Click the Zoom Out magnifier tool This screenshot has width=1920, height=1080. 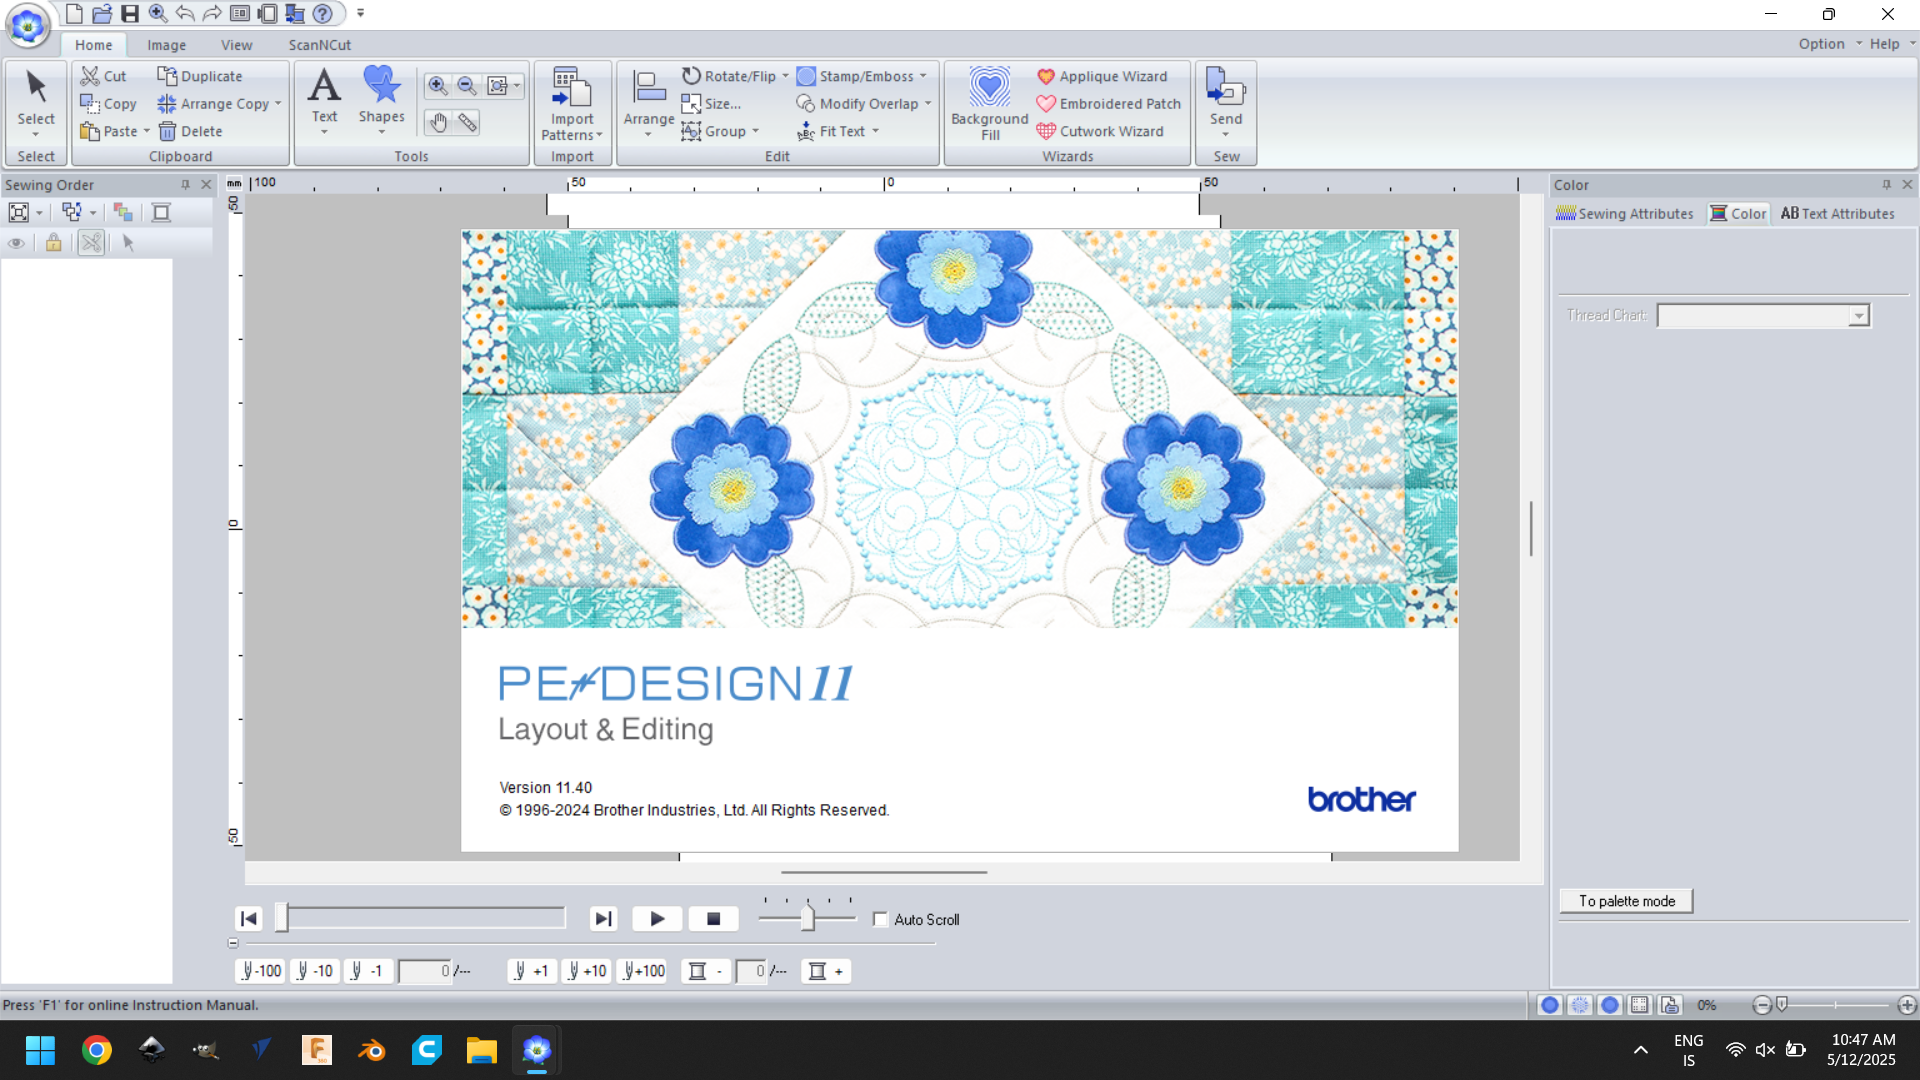click(x=467, y=86)
